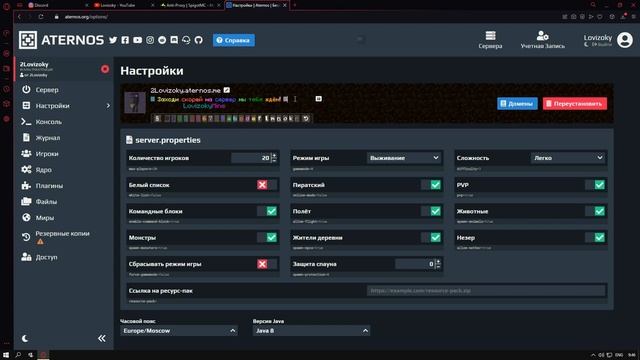The width and height of the screenshot is (640, 360).
Task: Enable Сбрасывать режим игры toggle
Action: 267,264
